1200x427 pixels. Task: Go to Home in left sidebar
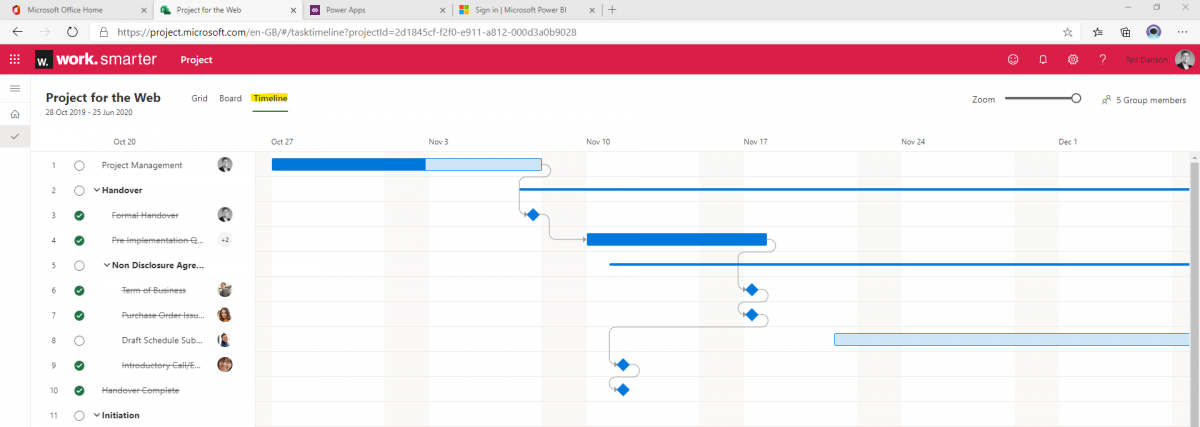[x=14, y=113]
